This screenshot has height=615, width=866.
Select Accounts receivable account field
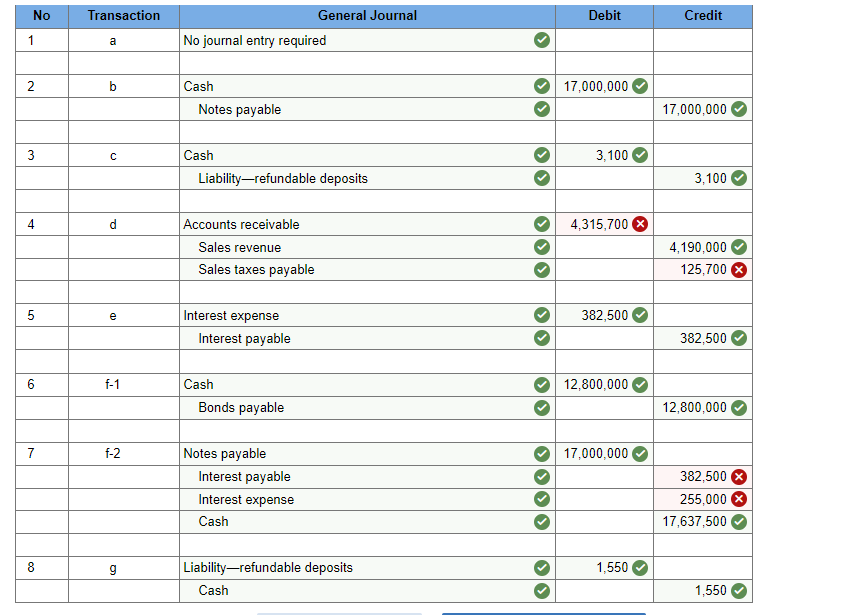click(x=367, y=224)
